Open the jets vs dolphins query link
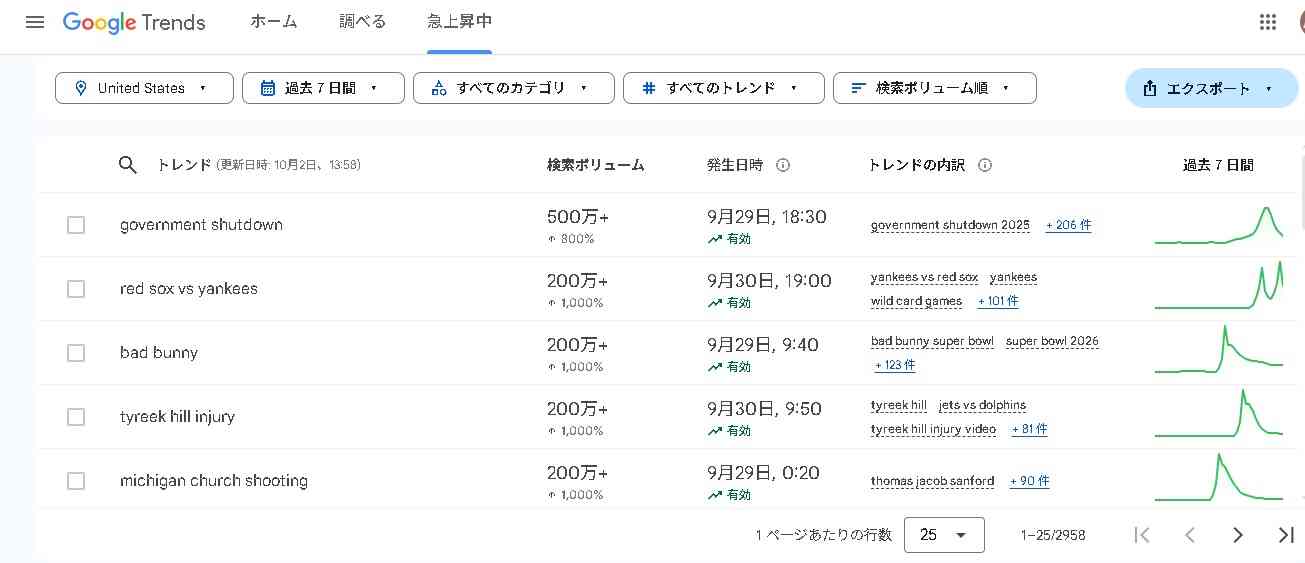 982,405
